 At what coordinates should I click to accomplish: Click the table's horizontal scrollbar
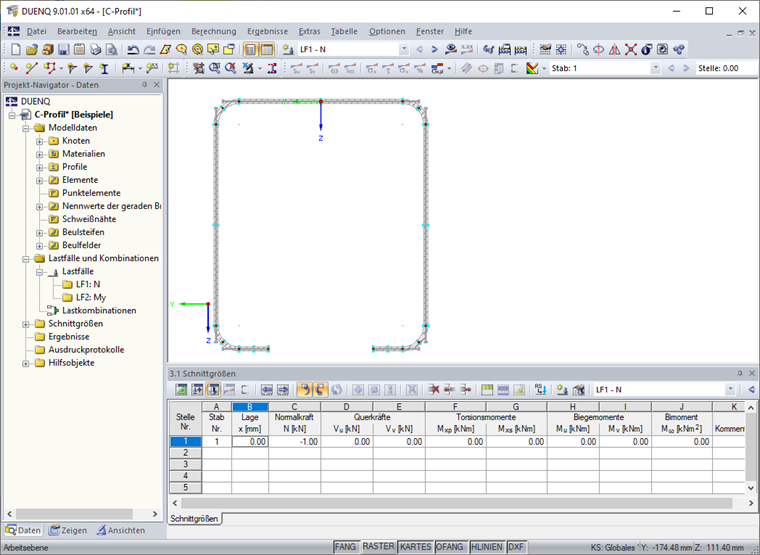tap(456, 503)
